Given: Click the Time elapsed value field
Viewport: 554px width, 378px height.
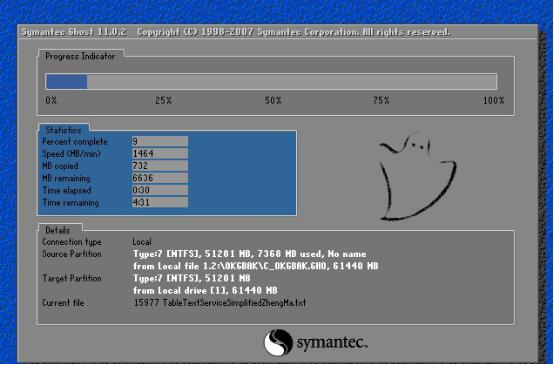Looking at the screenshot, I should tap(160, 190).
